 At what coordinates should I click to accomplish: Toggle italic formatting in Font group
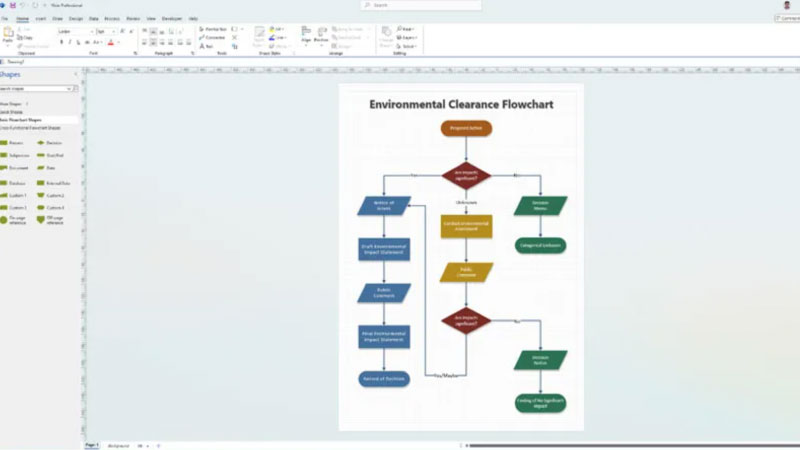tap(70, 42)
